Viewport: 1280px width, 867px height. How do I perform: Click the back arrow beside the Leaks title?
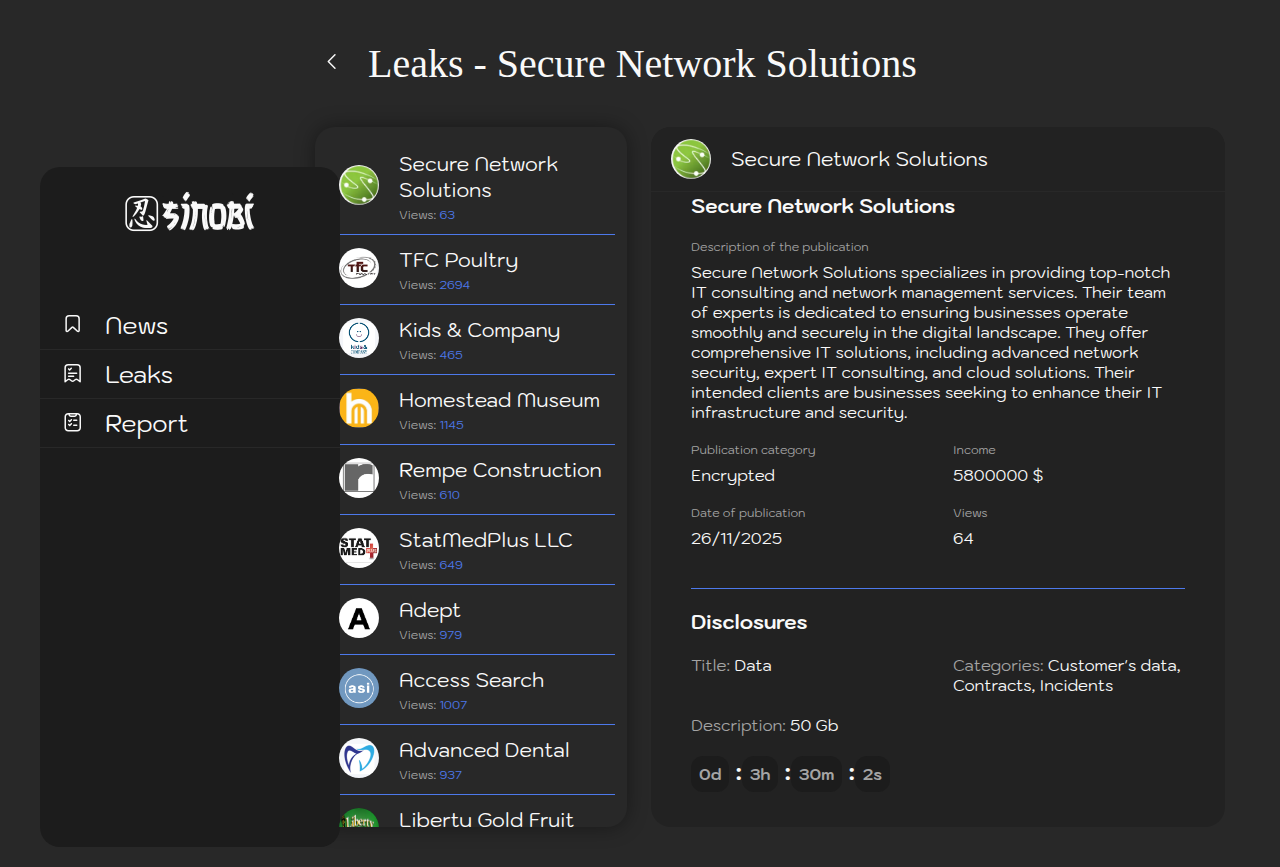(x=332, y=62)
